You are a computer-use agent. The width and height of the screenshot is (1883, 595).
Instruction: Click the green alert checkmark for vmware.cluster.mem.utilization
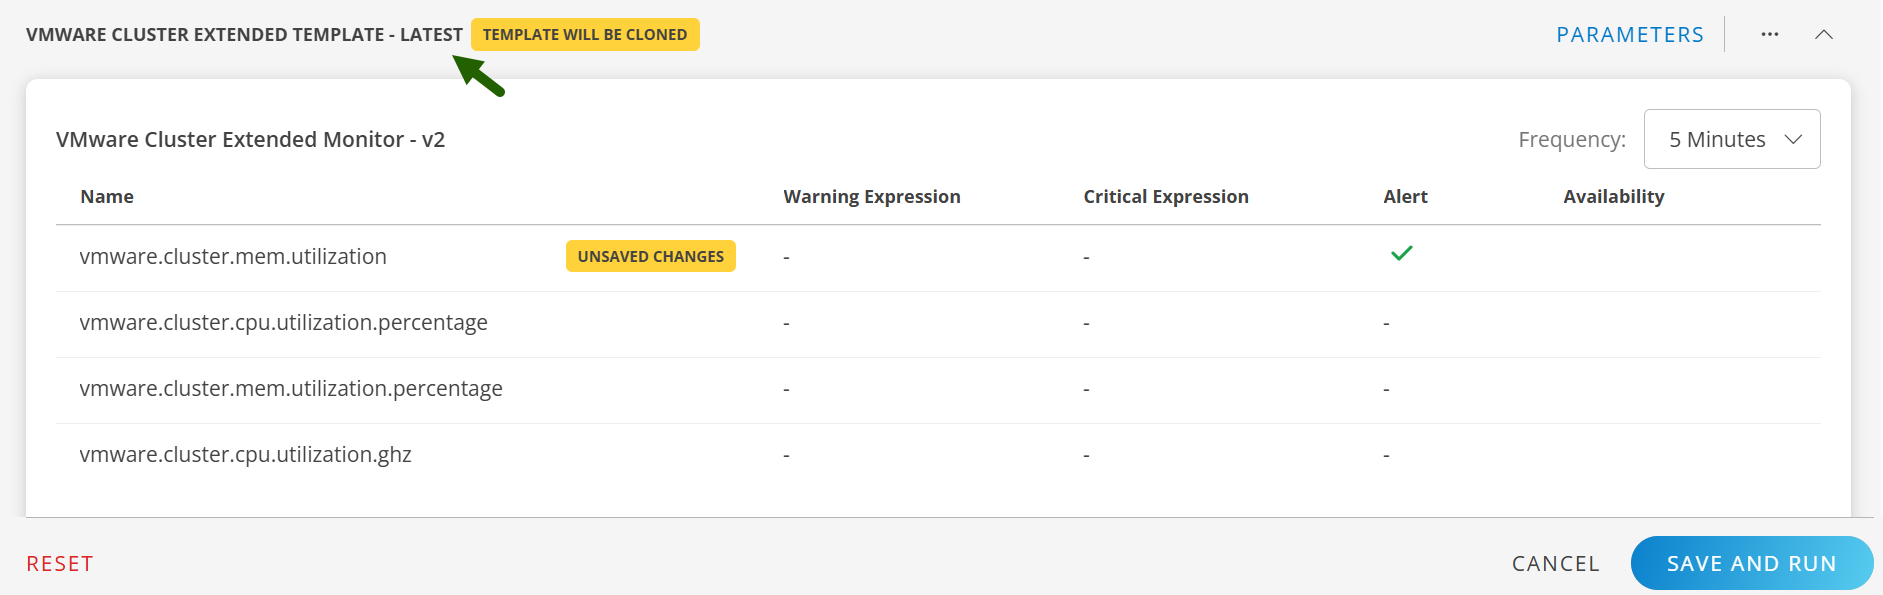tap(1402, 253)
